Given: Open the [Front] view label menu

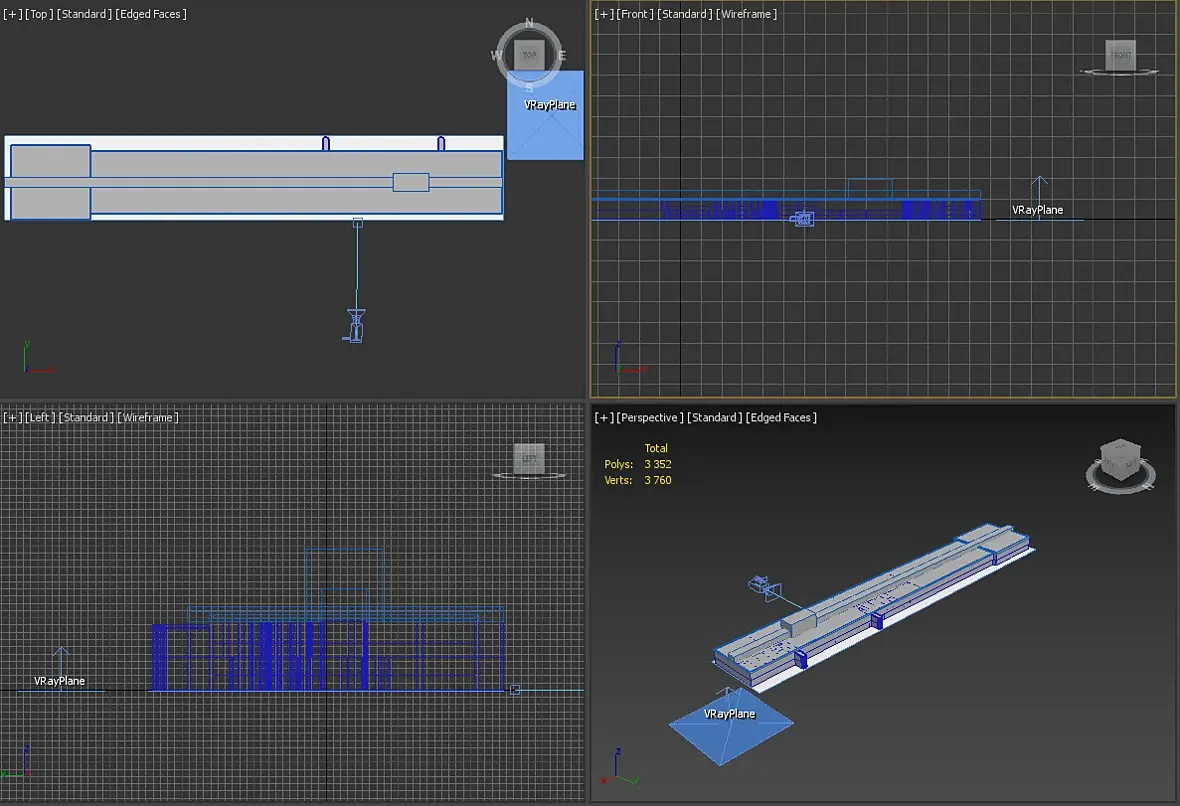Looking at the screenshot, I should point(634,14).
